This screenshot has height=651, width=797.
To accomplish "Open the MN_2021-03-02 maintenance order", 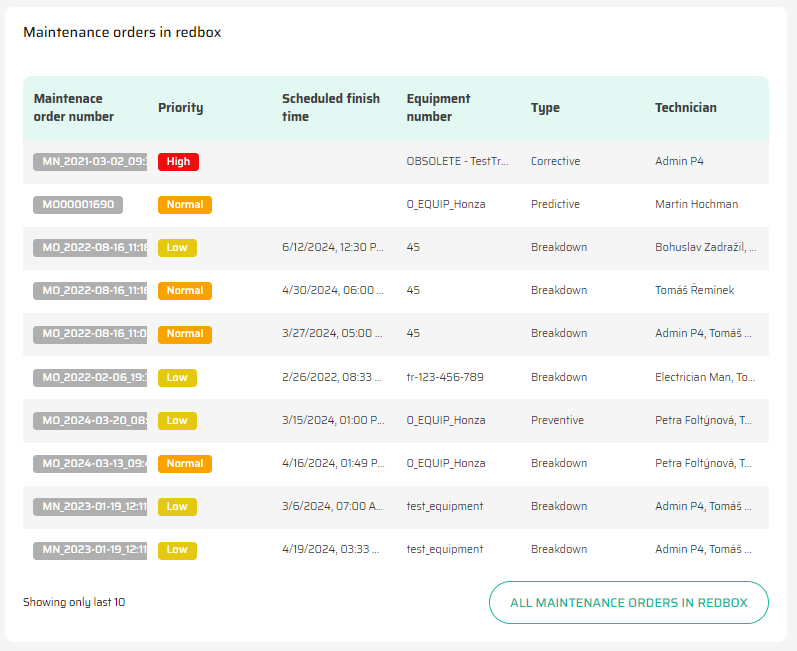I will (x=90, y=161).
